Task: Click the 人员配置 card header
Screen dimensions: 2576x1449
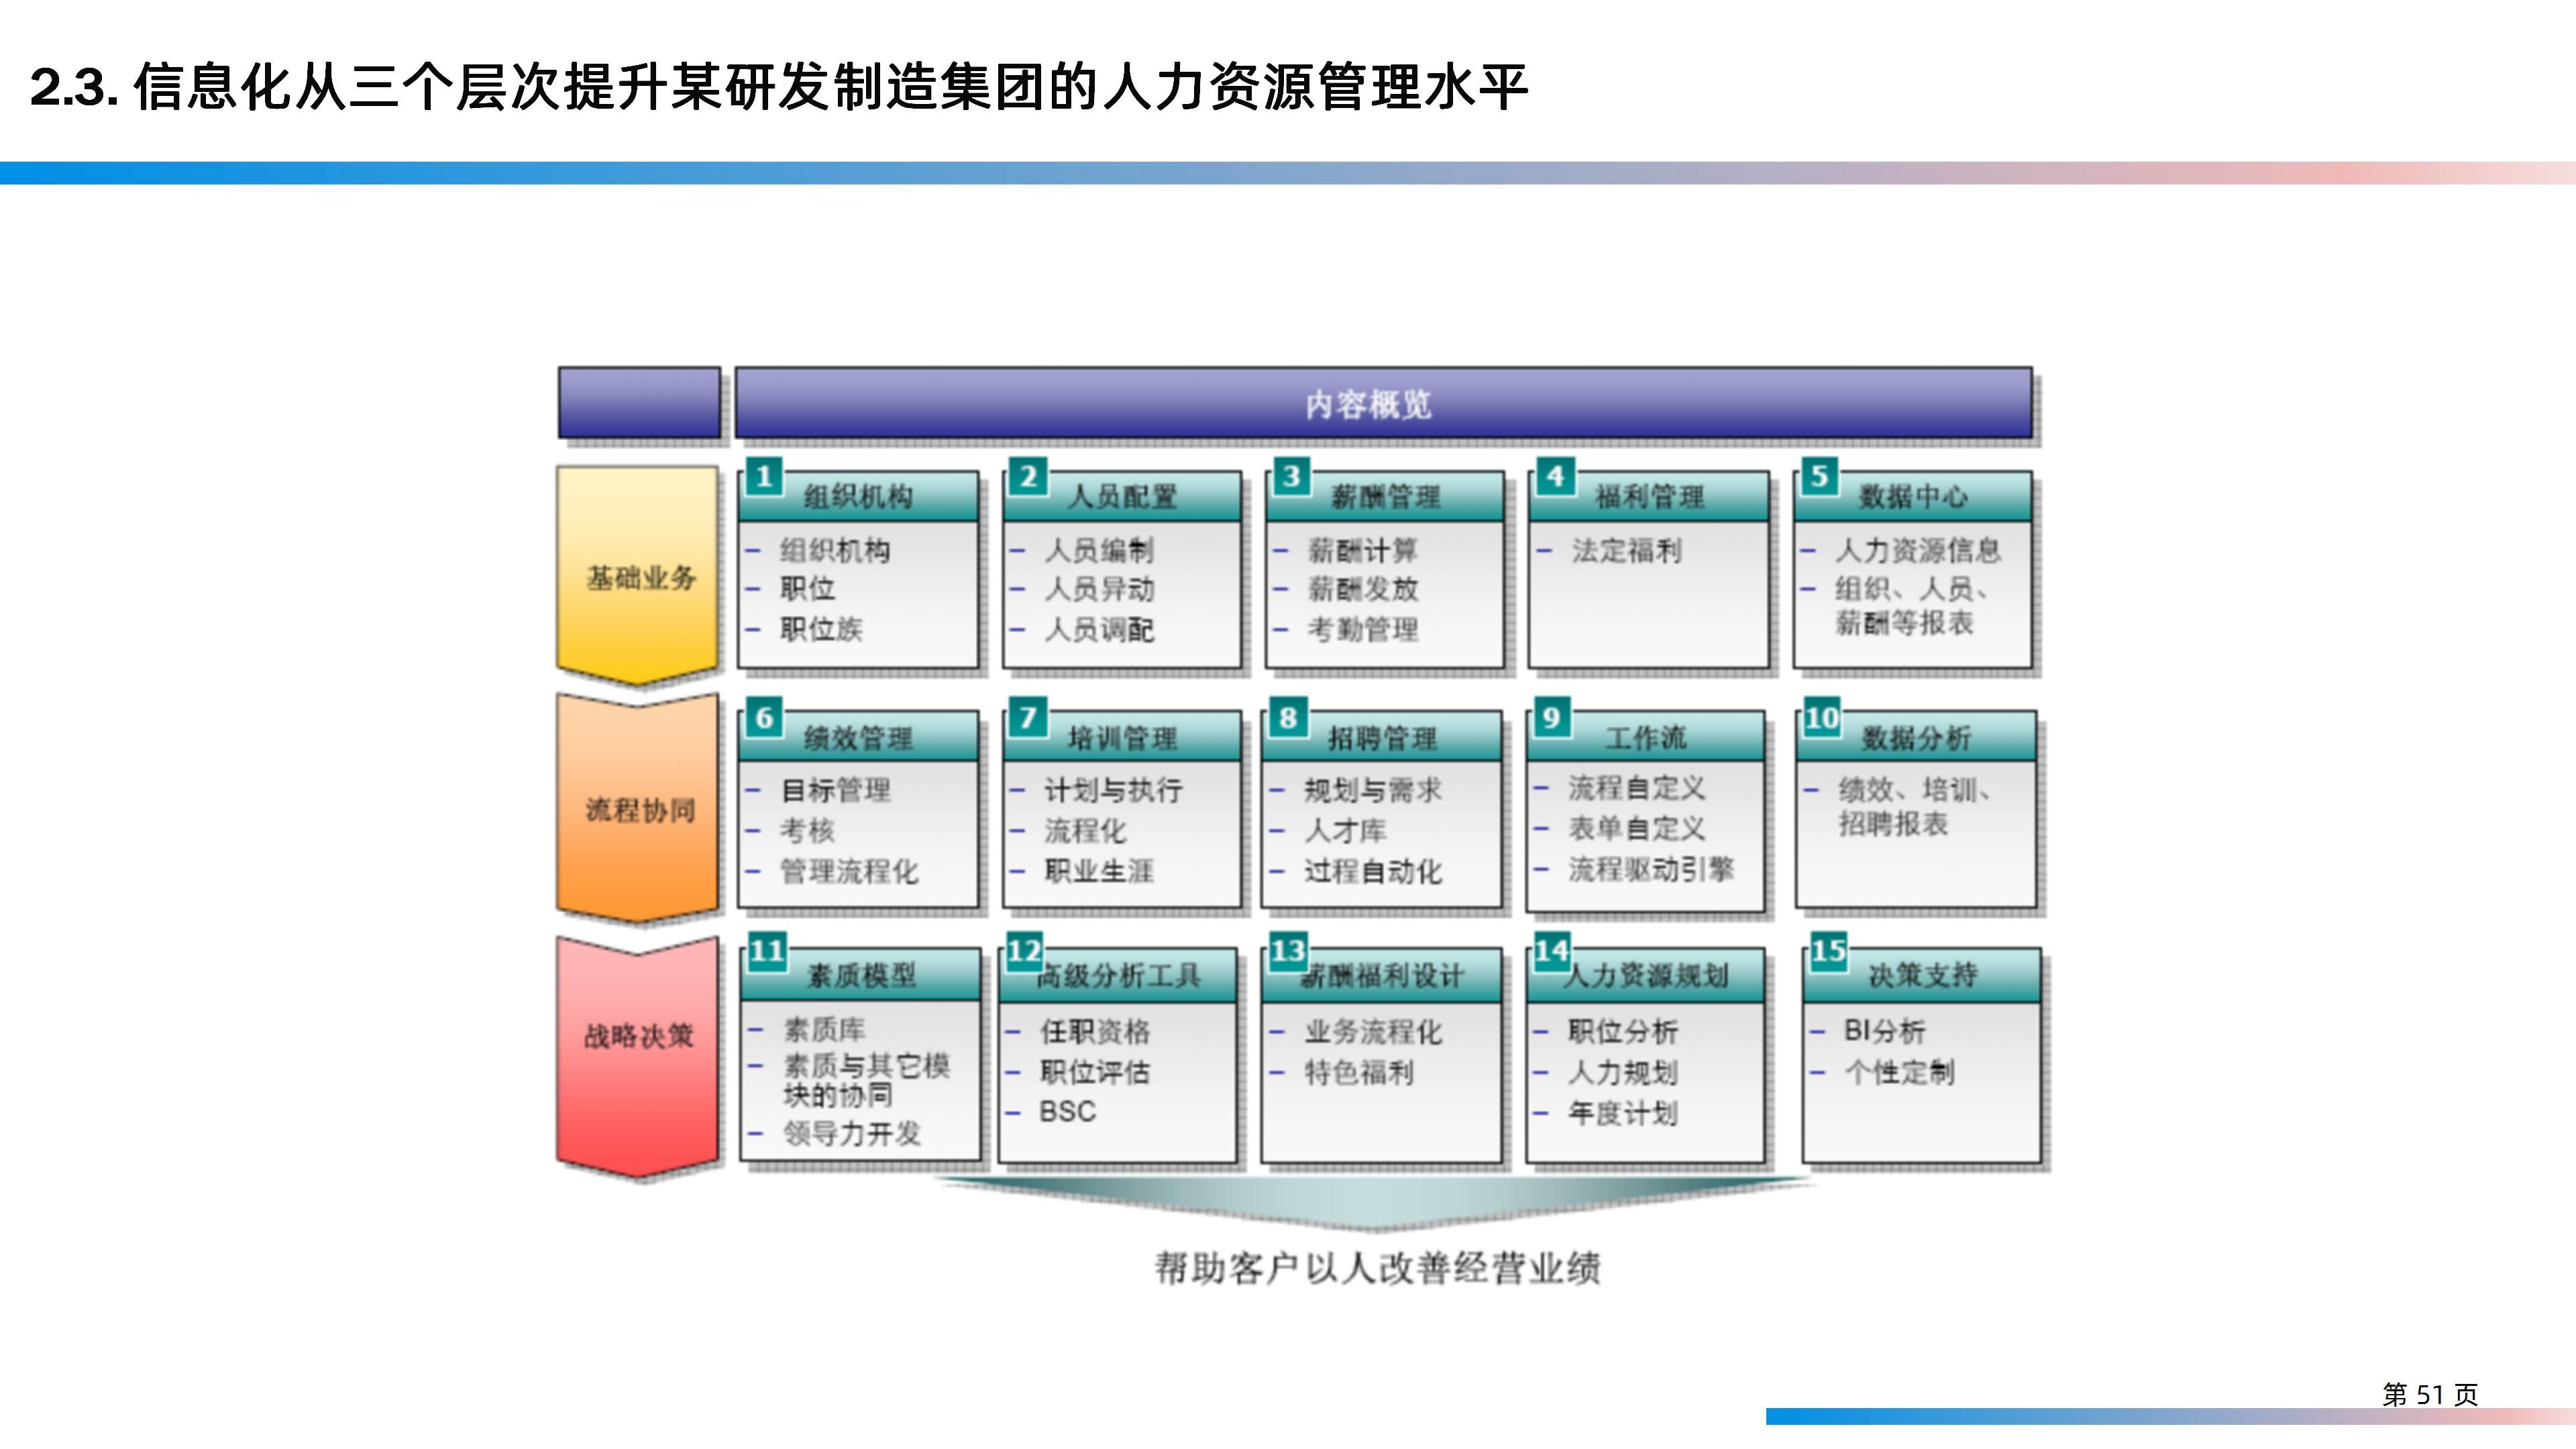Action: (x=1122, y=497)
